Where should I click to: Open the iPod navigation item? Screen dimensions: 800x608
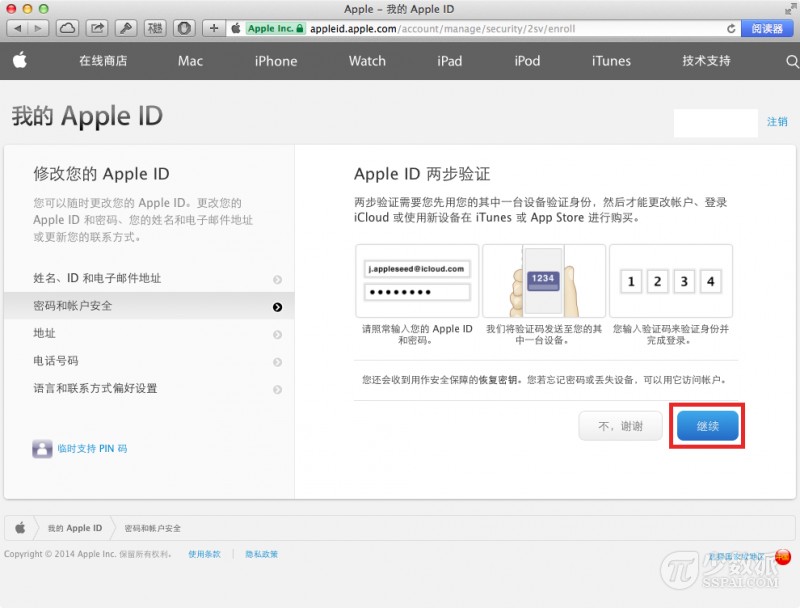point(527,61)
